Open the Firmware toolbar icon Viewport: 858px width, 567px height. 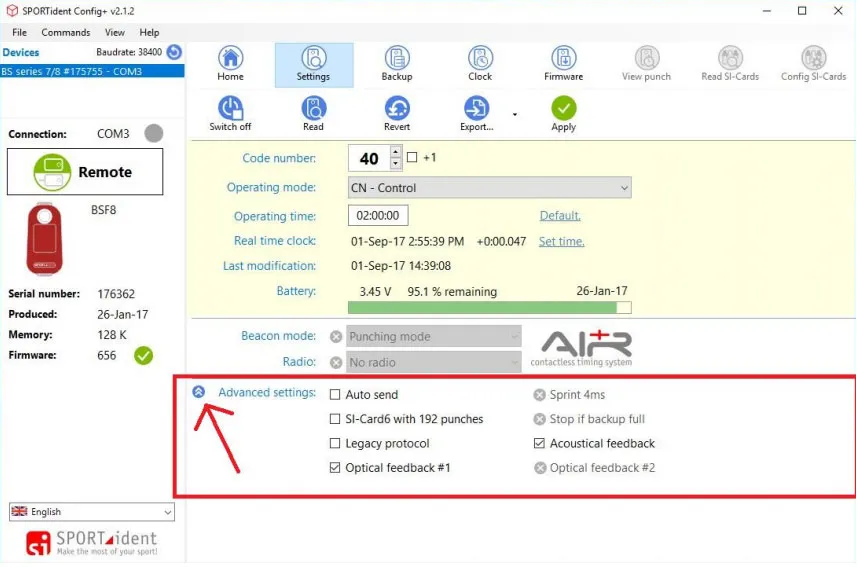point(563,64)
